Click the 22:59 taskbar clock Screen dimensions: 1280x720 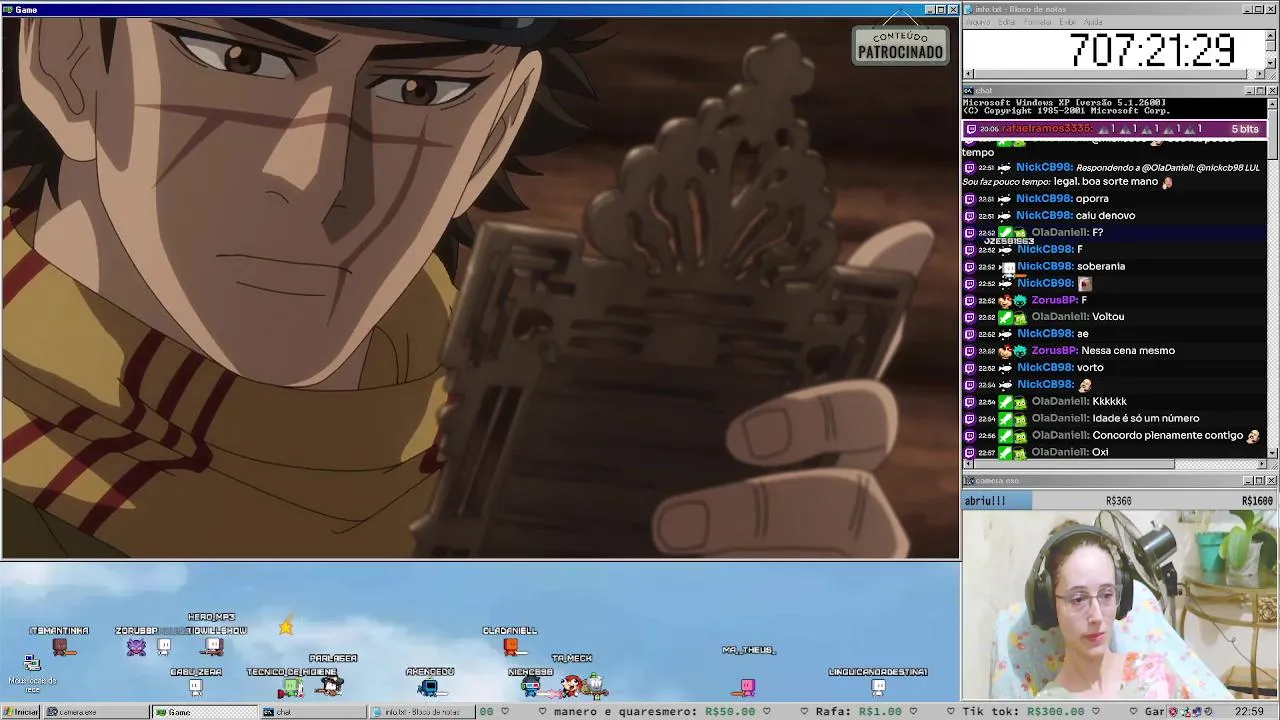tap(1249, 712)
